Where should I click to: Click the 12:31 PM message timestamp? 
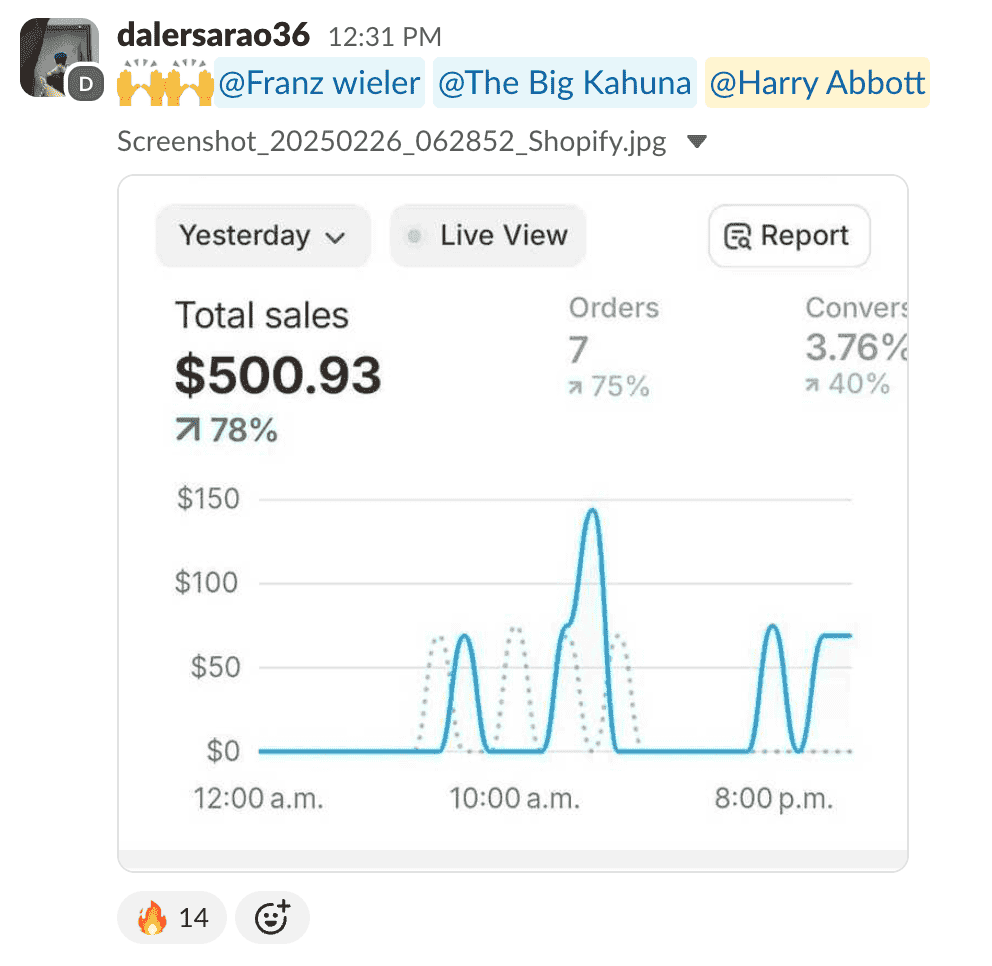[x=385, y=38]
